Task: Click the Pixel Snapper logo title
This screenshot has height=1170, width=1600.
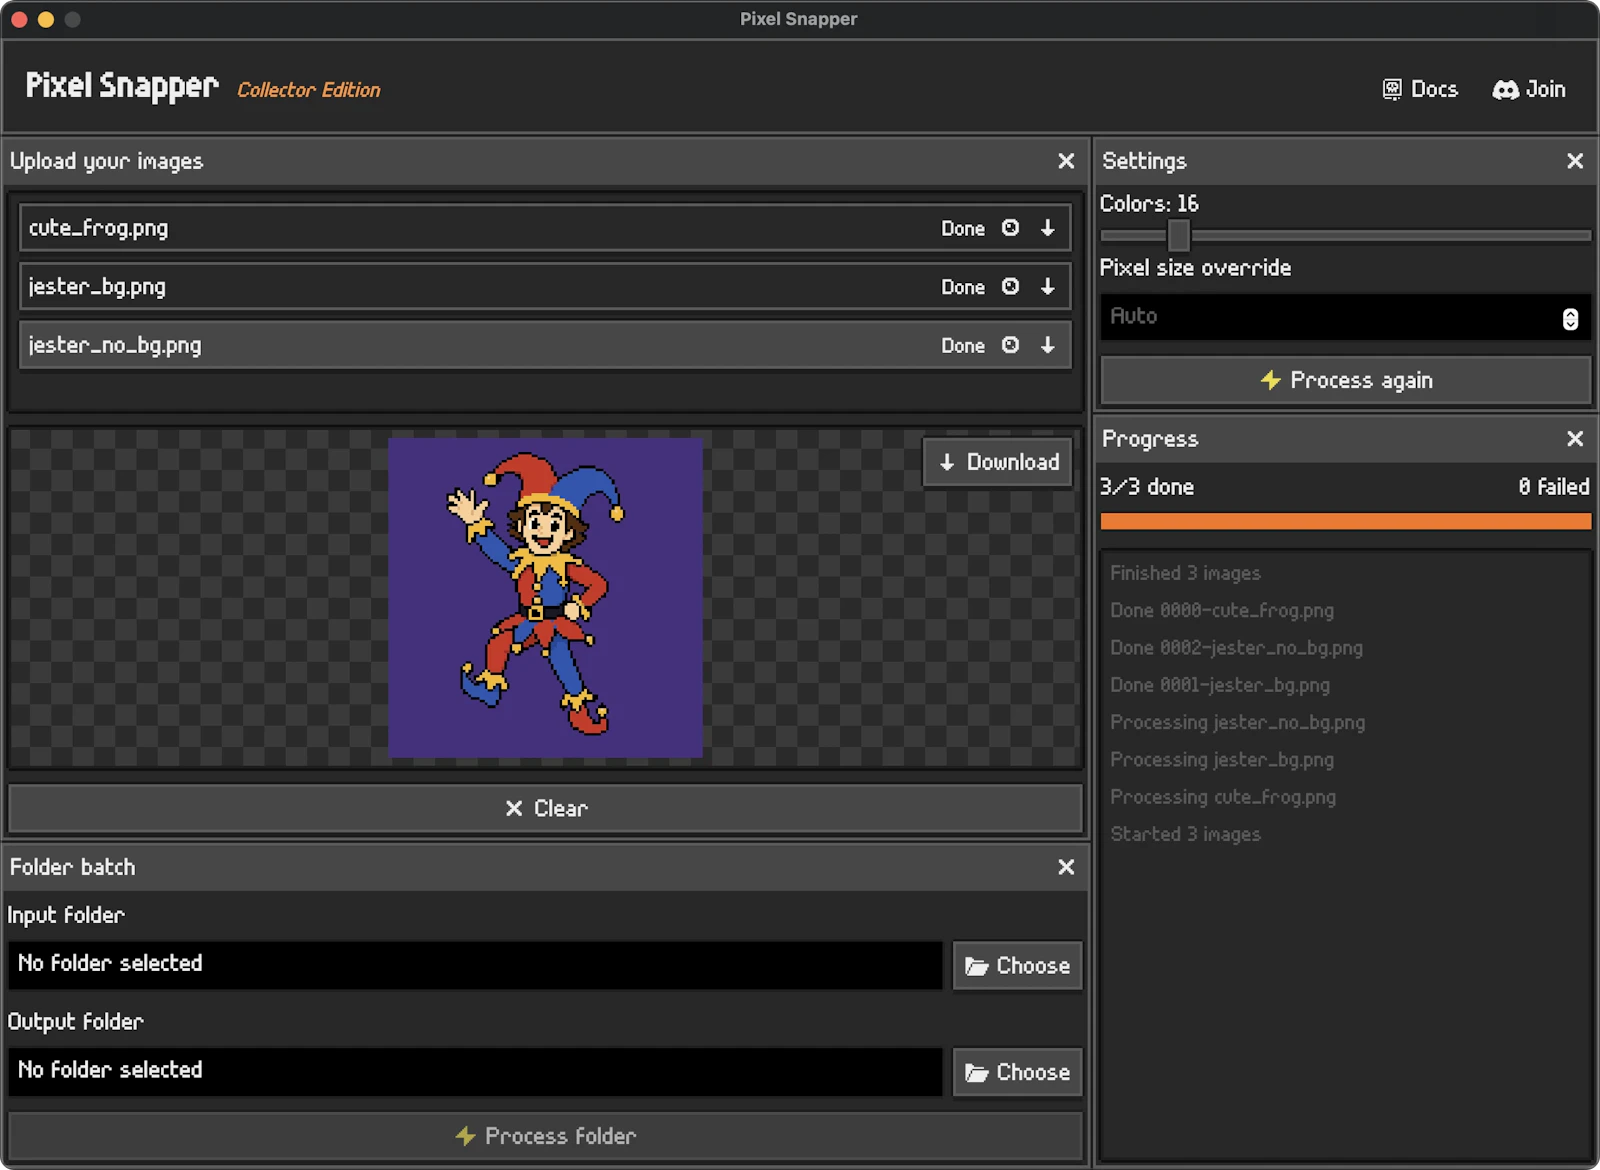Action: click(x=121, y=86)
